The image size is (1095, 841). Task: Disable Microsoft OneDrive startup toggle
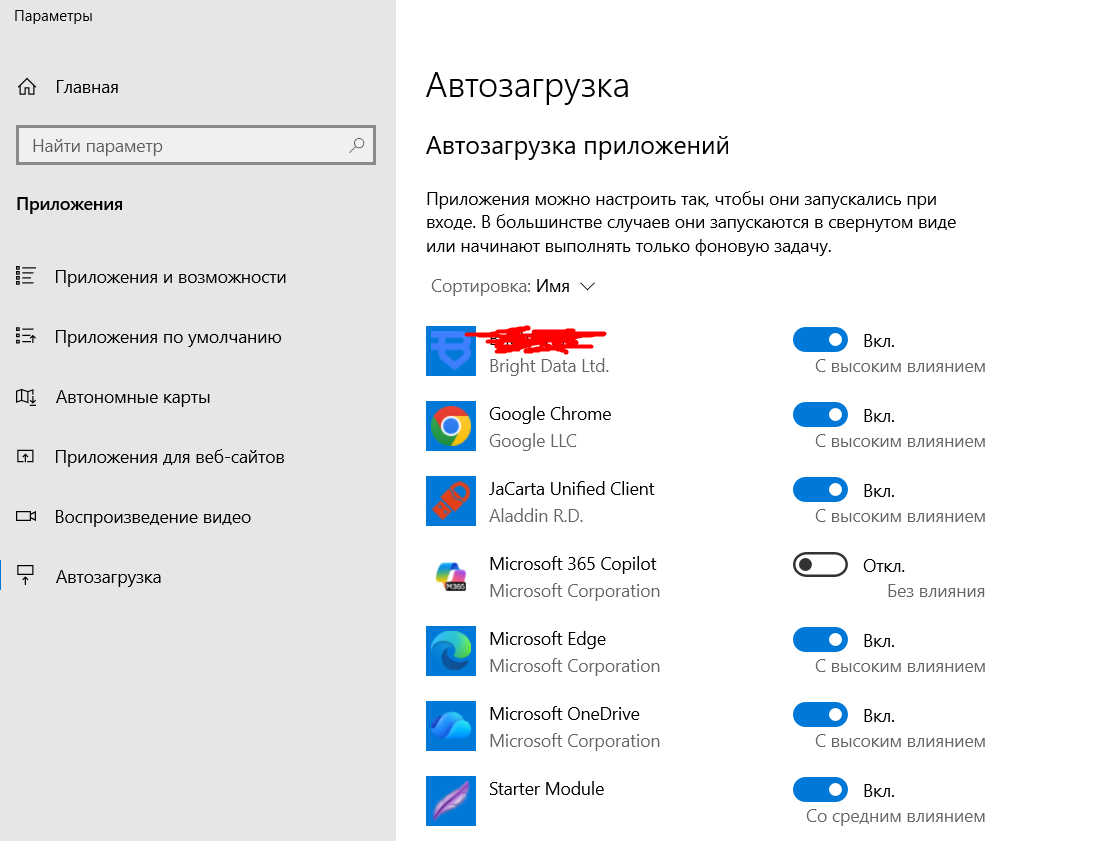[x=821, y=715]
